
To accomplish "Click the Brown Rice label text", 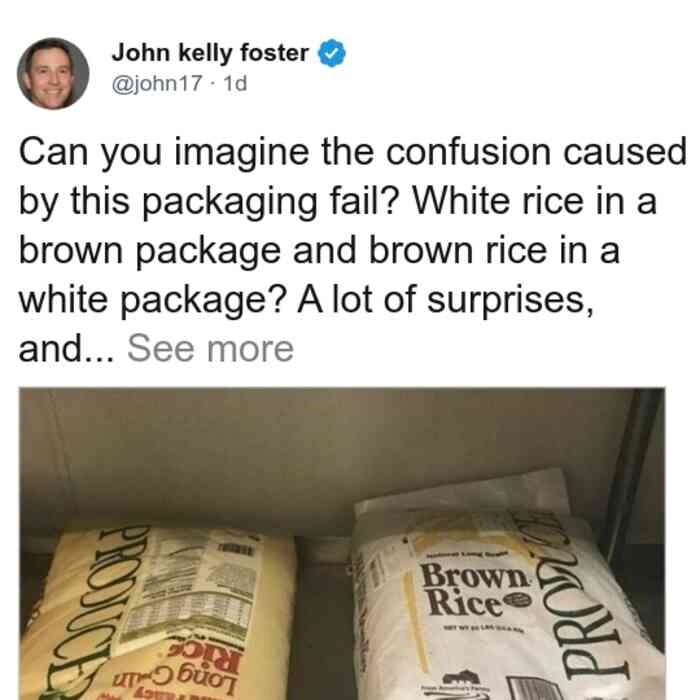I will click(473, 588).
